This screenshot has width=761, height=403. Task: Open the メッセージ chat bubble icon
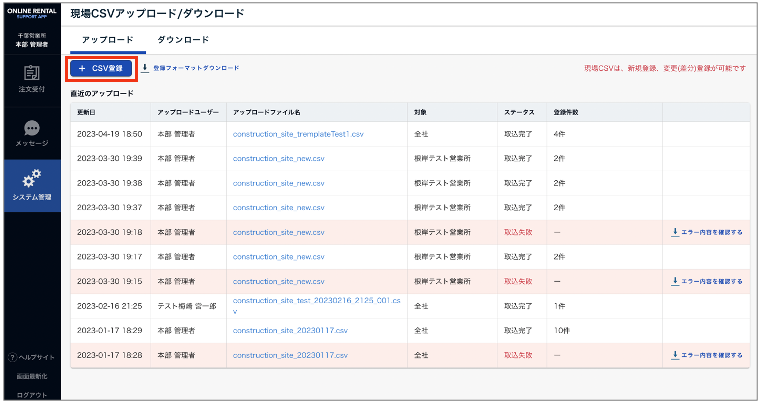pos(31,129)
